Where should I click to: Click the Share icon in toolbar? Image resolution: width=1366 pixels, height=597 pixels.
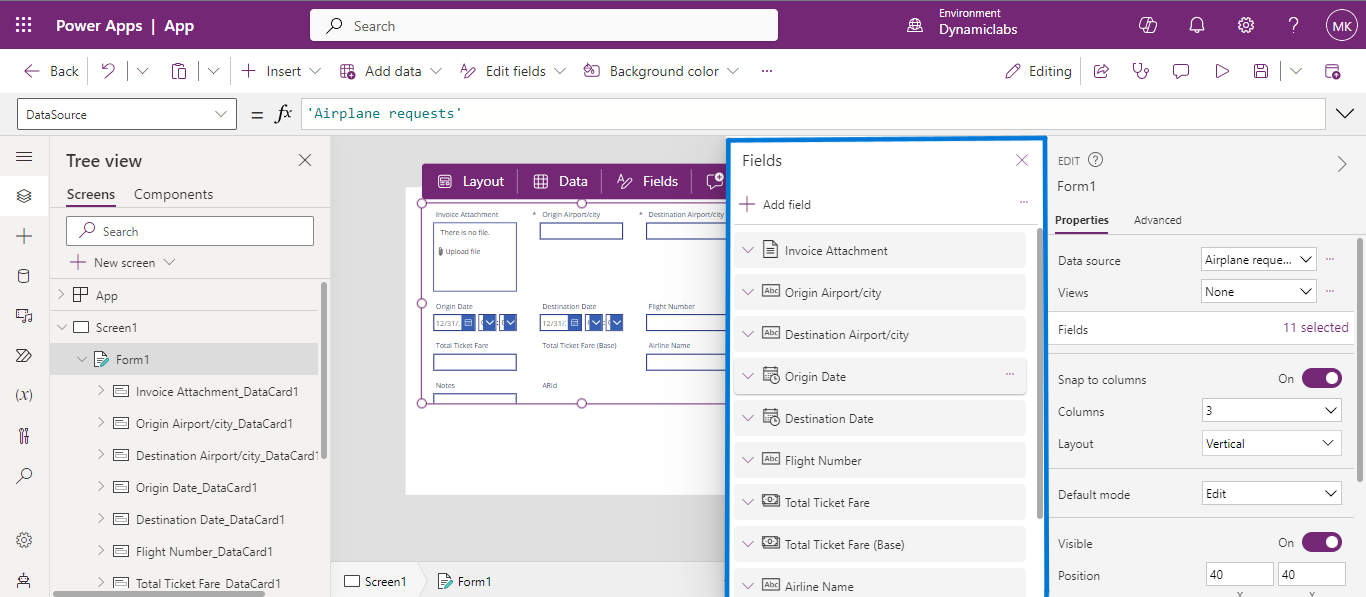point(1101,71)
